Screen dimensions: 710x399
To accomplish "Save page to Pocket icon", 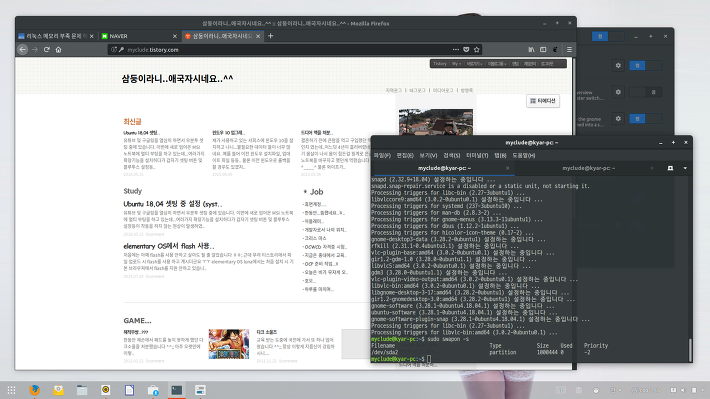I will (x=466, y=50).
